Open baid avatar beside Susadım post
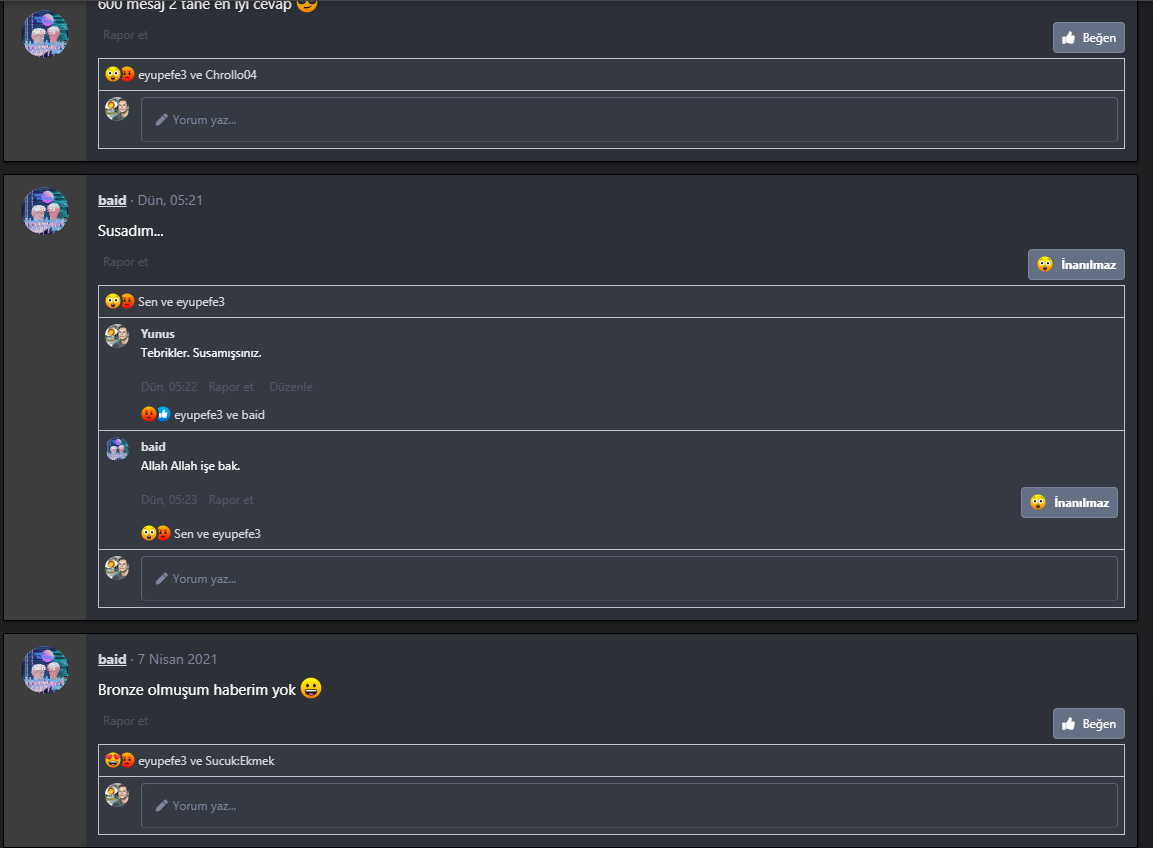 click(46, 211)
